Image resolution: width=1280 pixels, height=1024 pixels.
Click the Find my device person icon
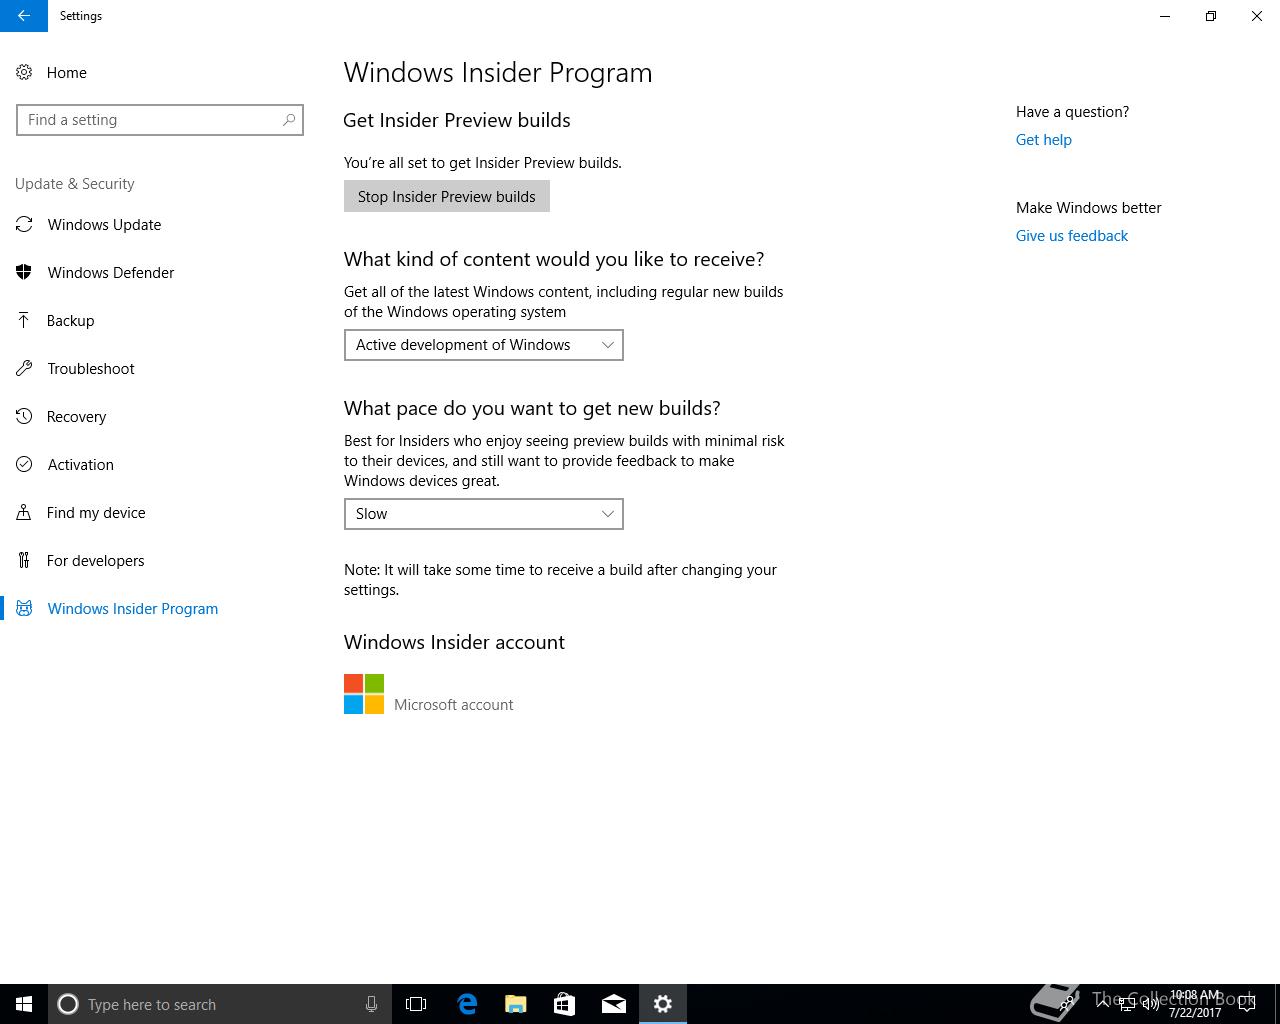[24, 513]
